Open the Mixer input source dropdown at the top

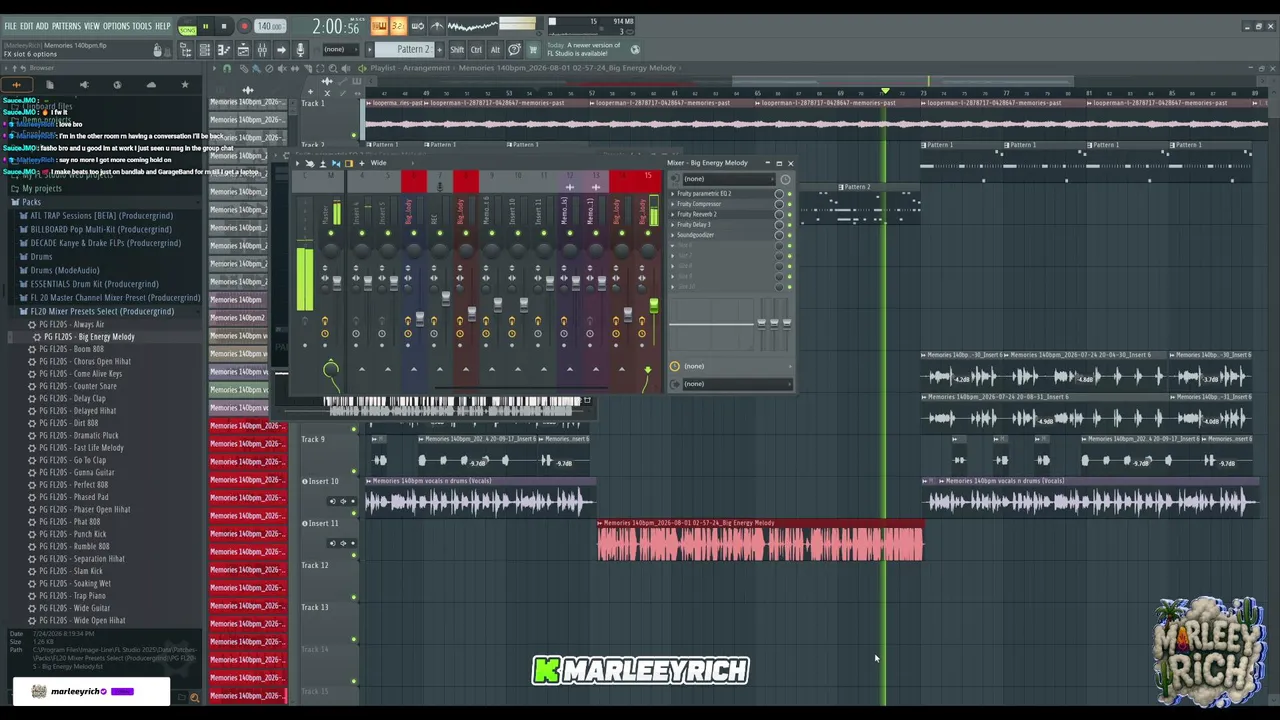(728, 179)
